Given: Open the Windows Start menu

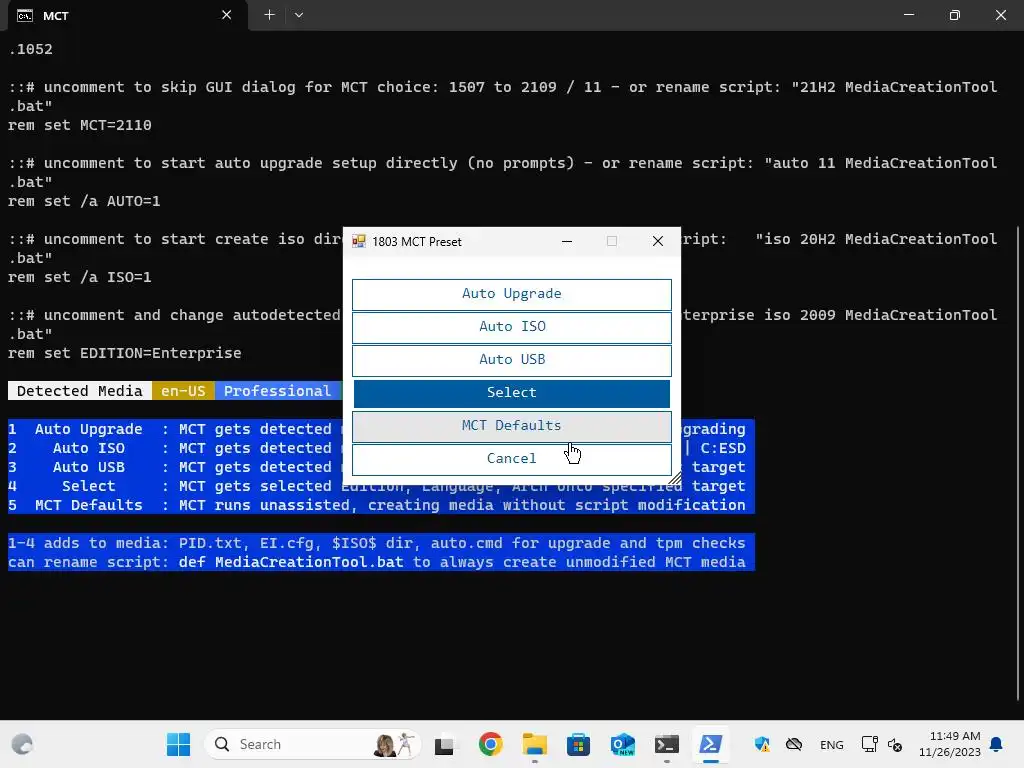Looking at the screenshot, I should coord(178,744).
